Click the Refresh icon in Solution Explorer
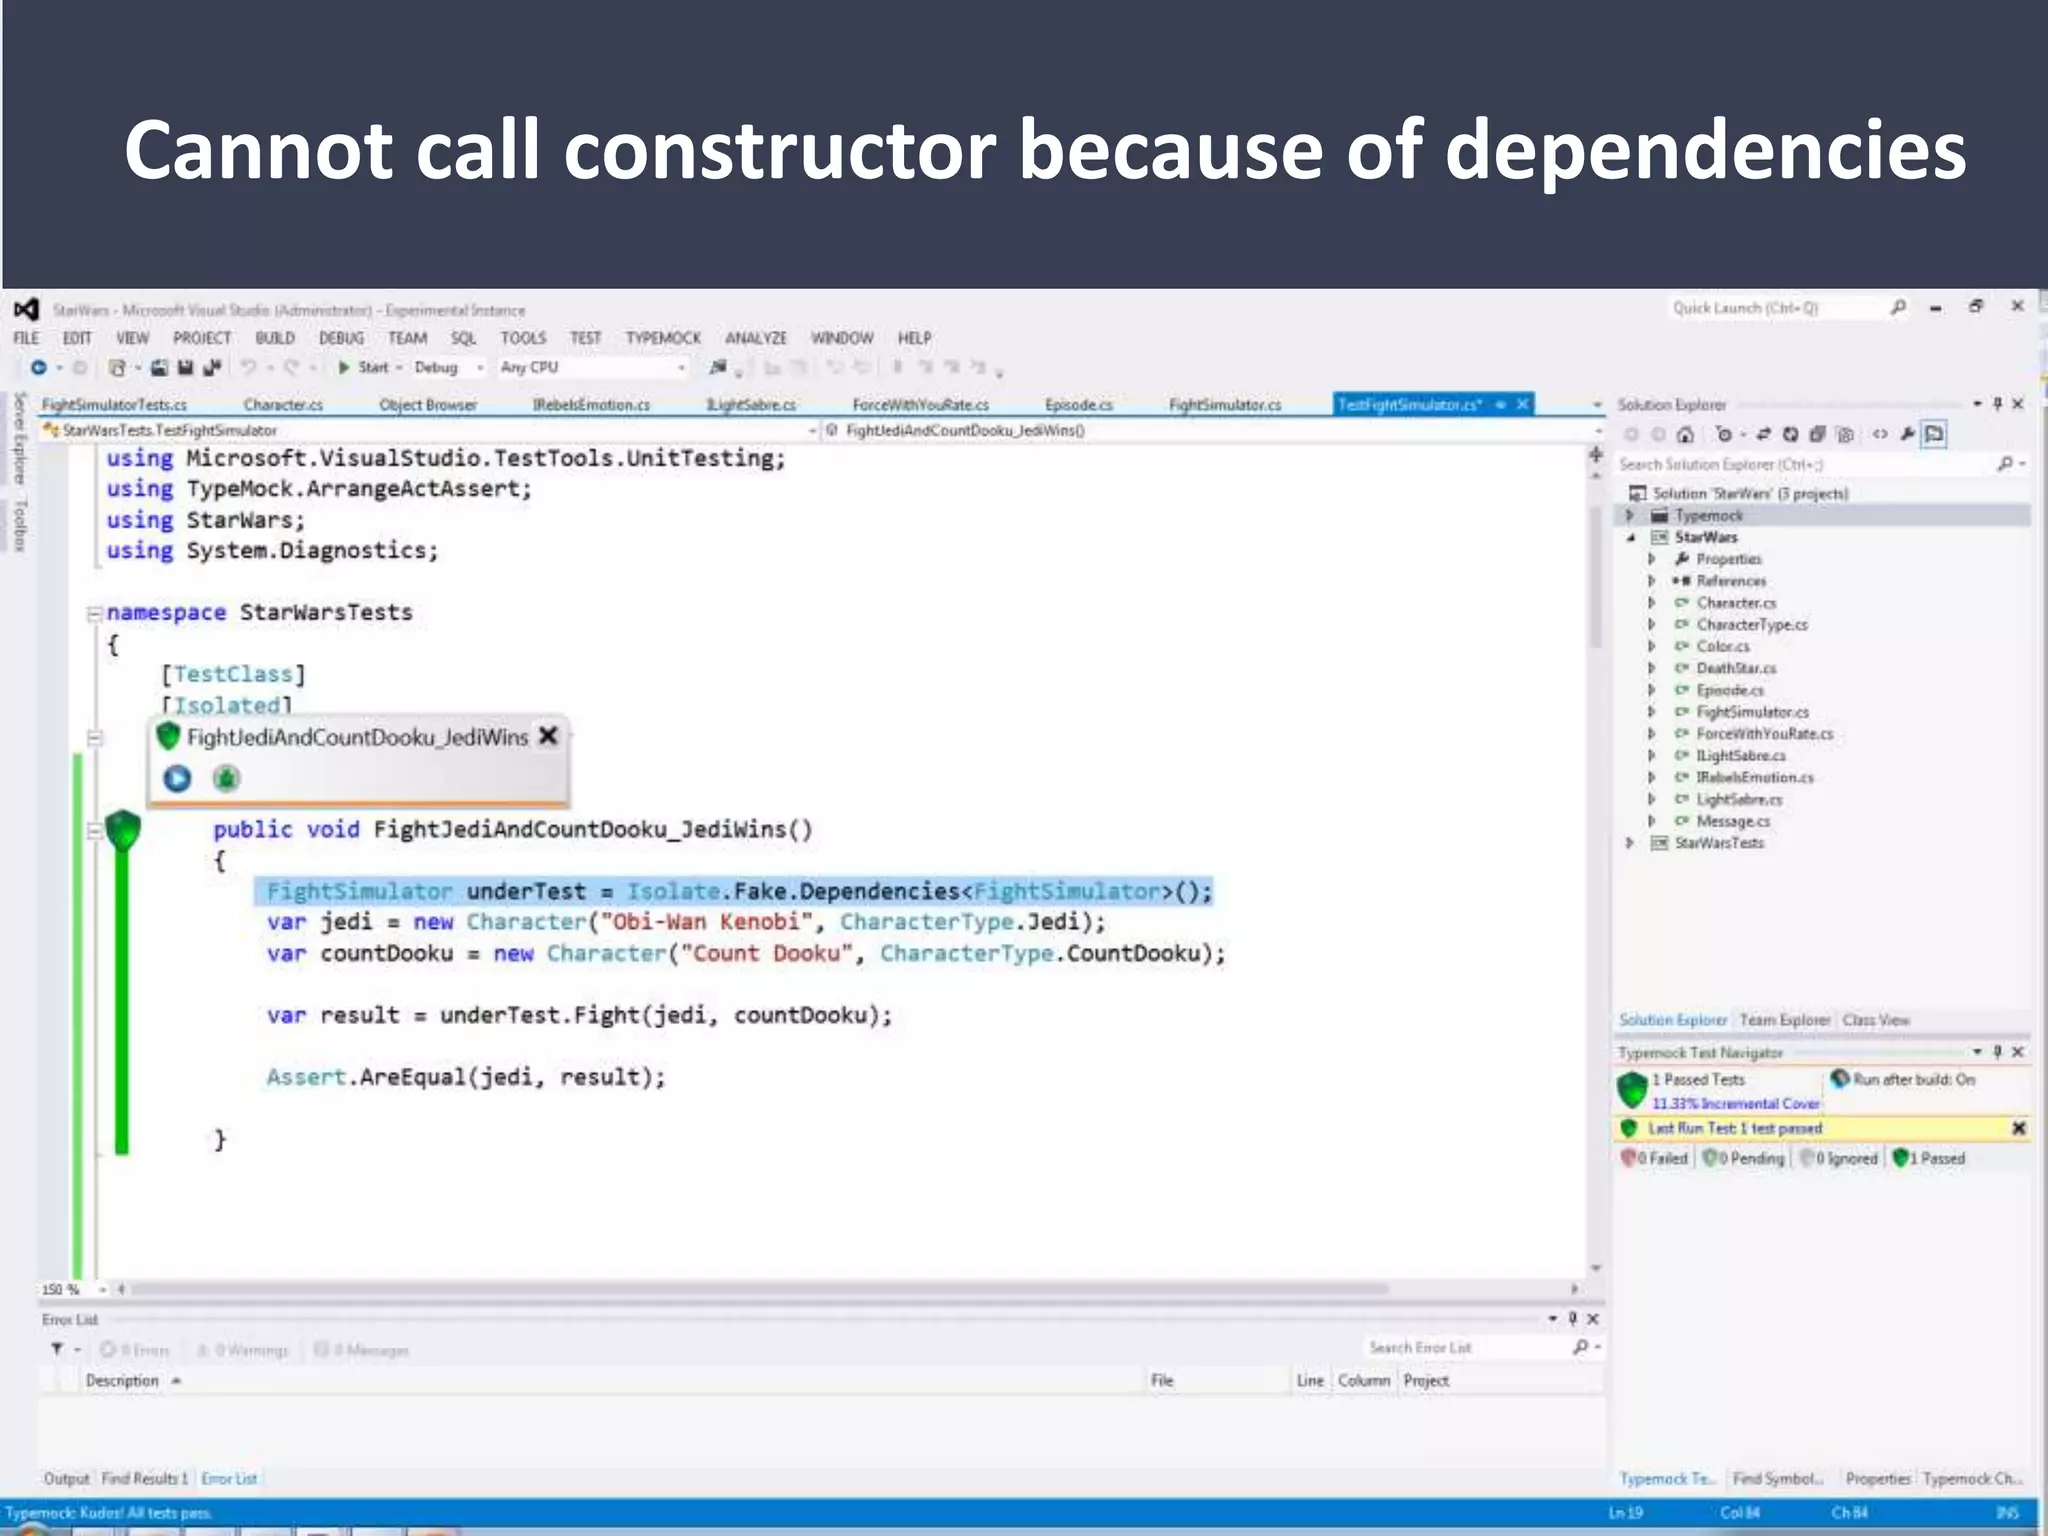The width and height of the screenshot is (2048, 1536). pyautogui.click(x=1790, y=434)
